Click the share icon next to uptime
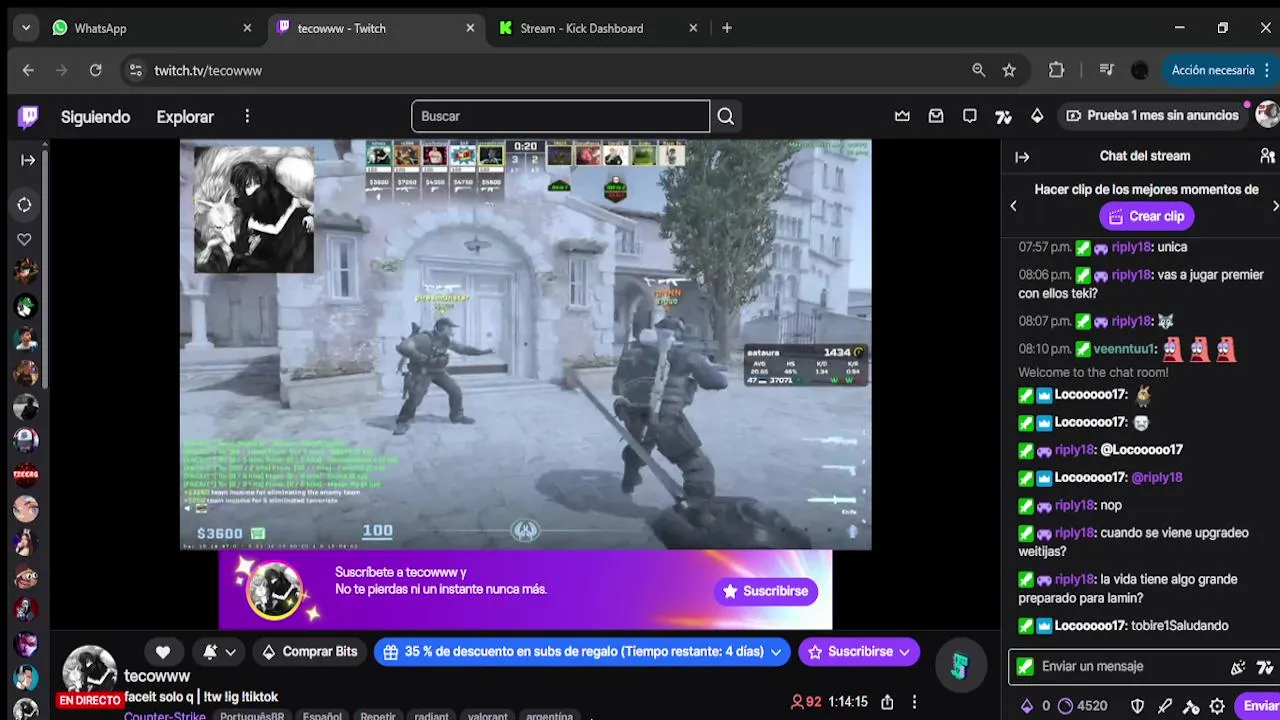 click(887, 702)
